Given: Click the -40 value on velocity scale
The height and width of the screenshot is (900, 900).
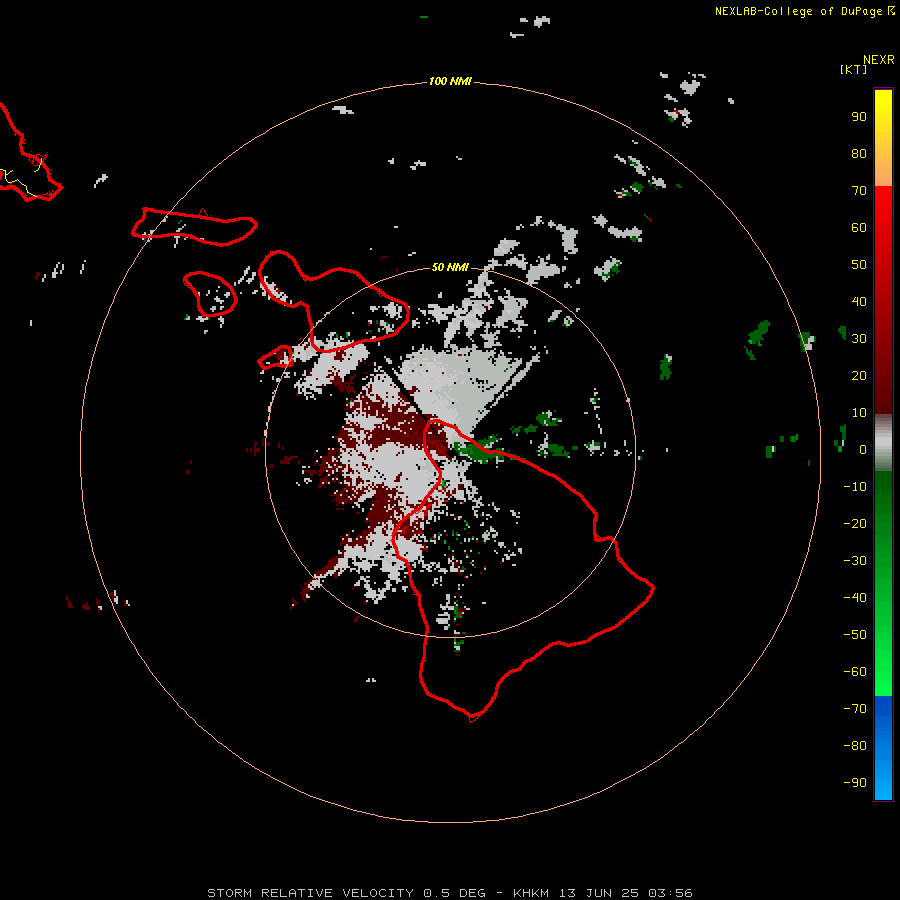Looking at the screenshot, I should [x=855, y=598].
